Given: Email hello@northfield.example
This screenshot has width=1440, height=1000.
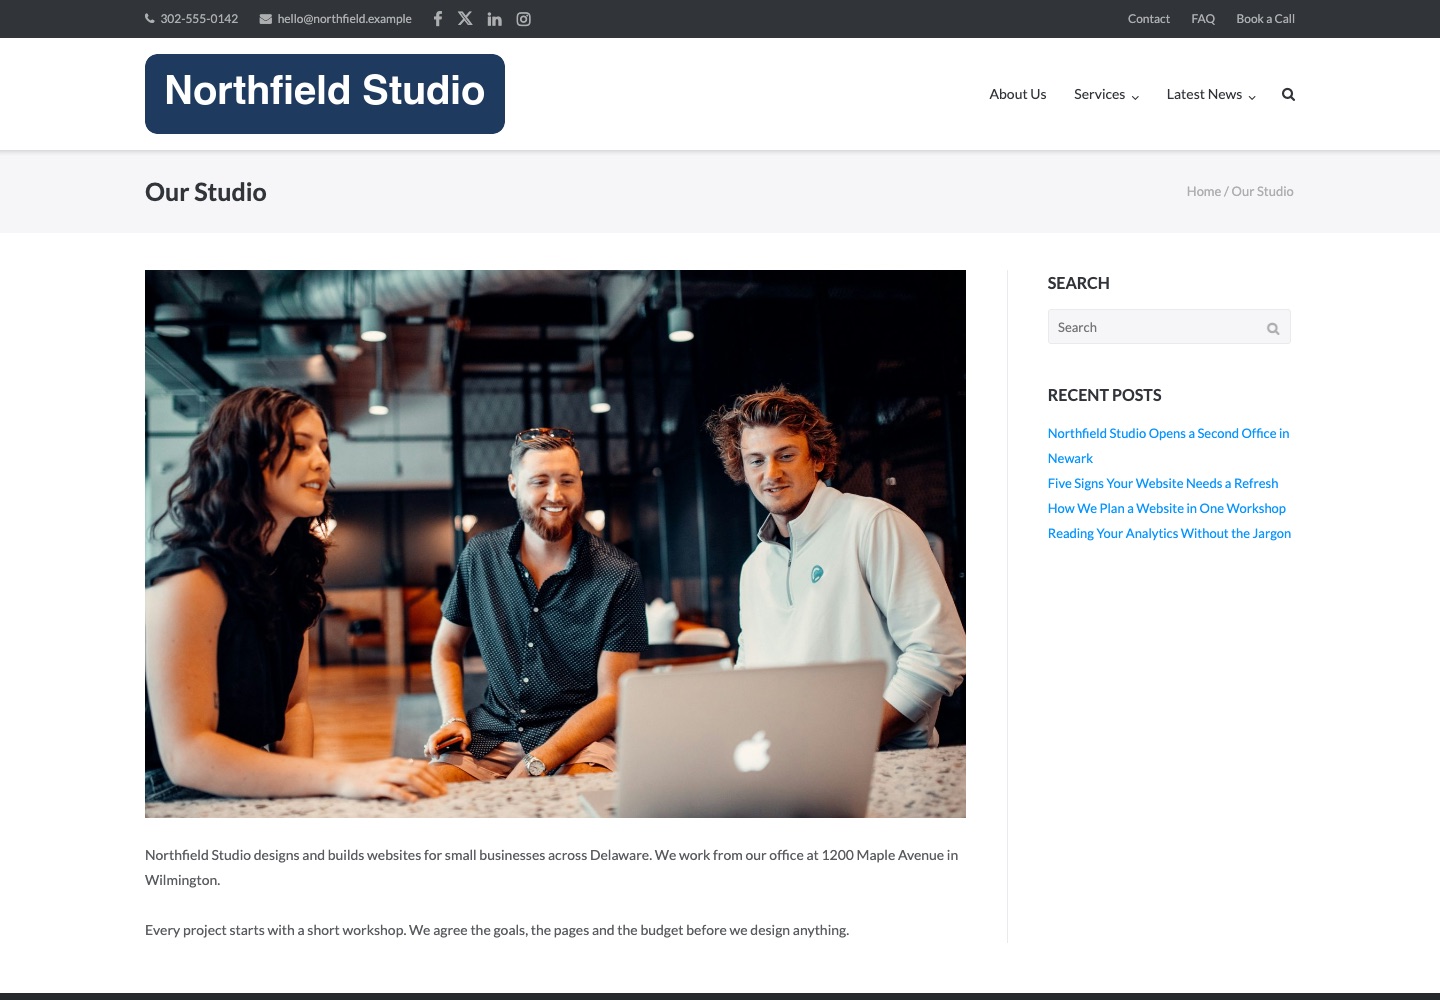Looking at the screenshot, I should [344, 19].
